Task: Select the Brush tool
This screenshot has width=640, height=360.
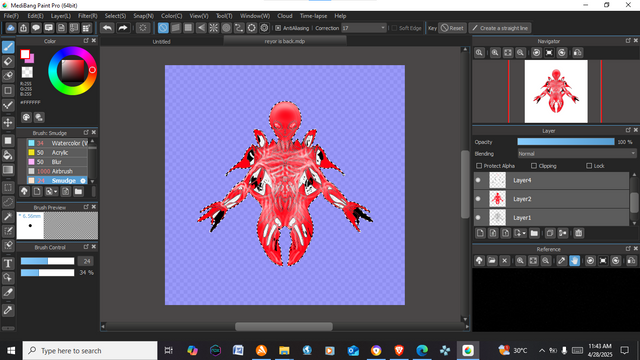Action: coord(8,47)
